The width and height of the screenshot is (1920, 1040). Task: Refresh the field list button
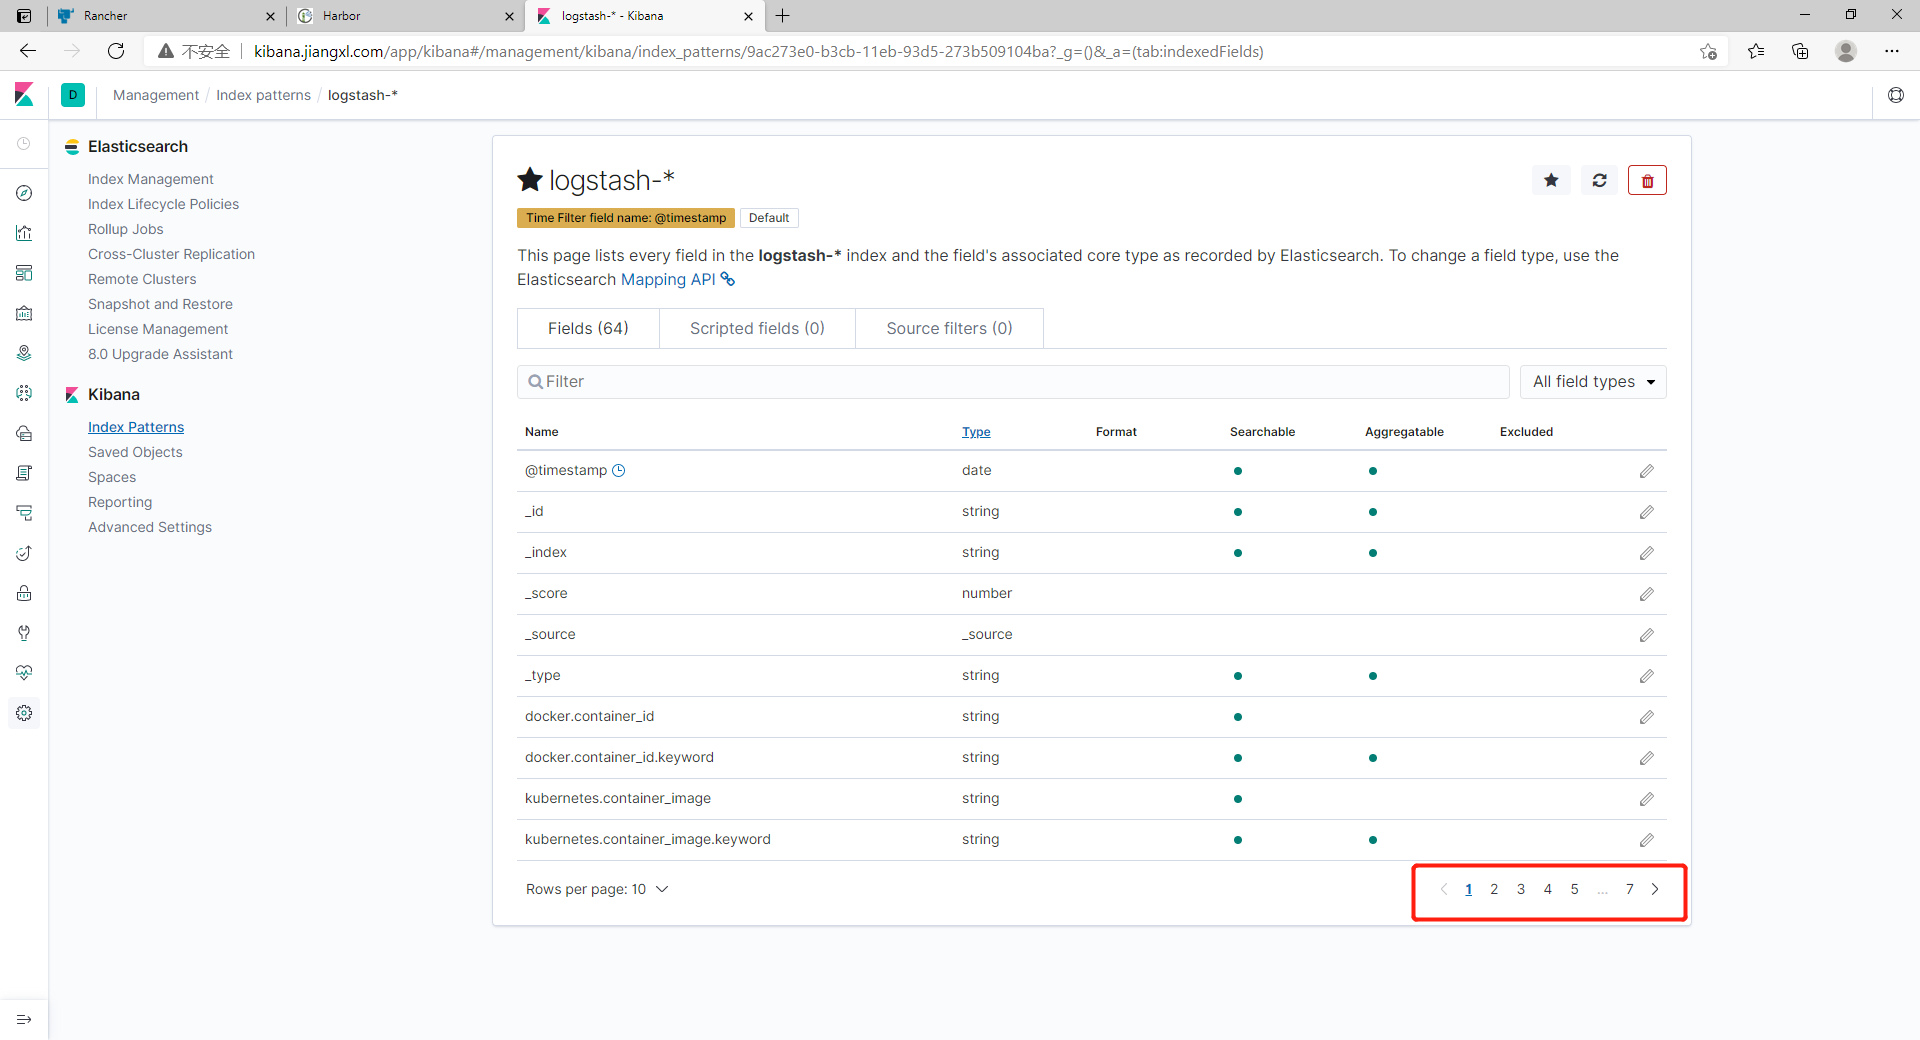click(x=1599, y=180)
